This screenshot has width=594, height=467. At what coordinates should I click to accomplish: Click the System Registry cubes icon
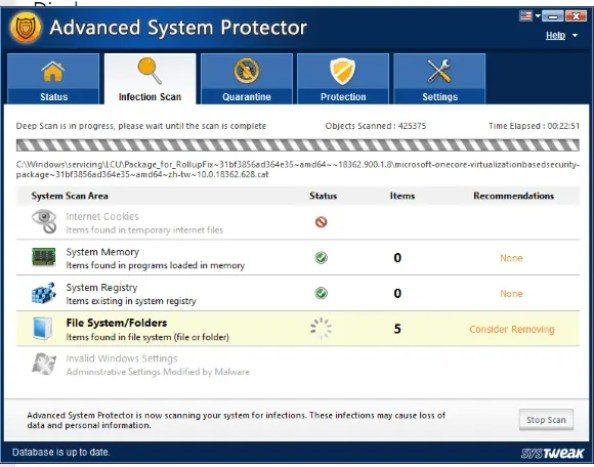coord(44,293)
